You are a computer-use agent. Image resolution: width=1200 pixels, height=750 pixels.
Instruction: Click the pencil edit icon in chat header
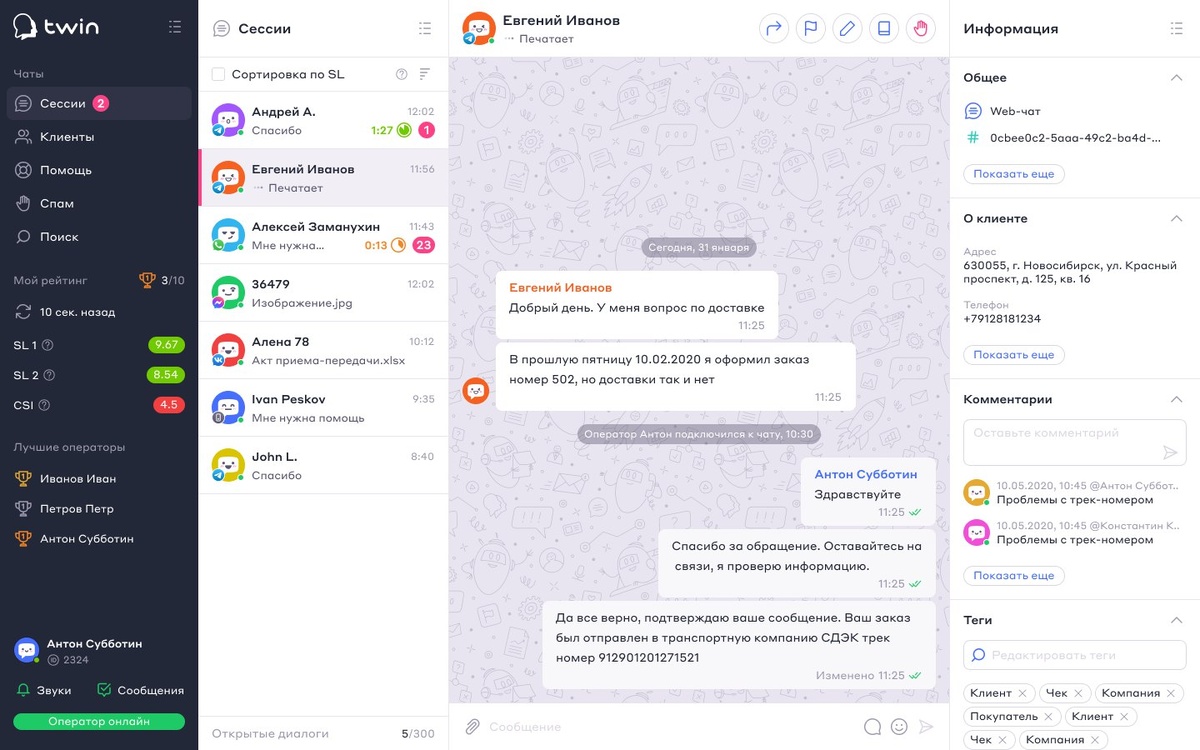[x=847, y=28]
